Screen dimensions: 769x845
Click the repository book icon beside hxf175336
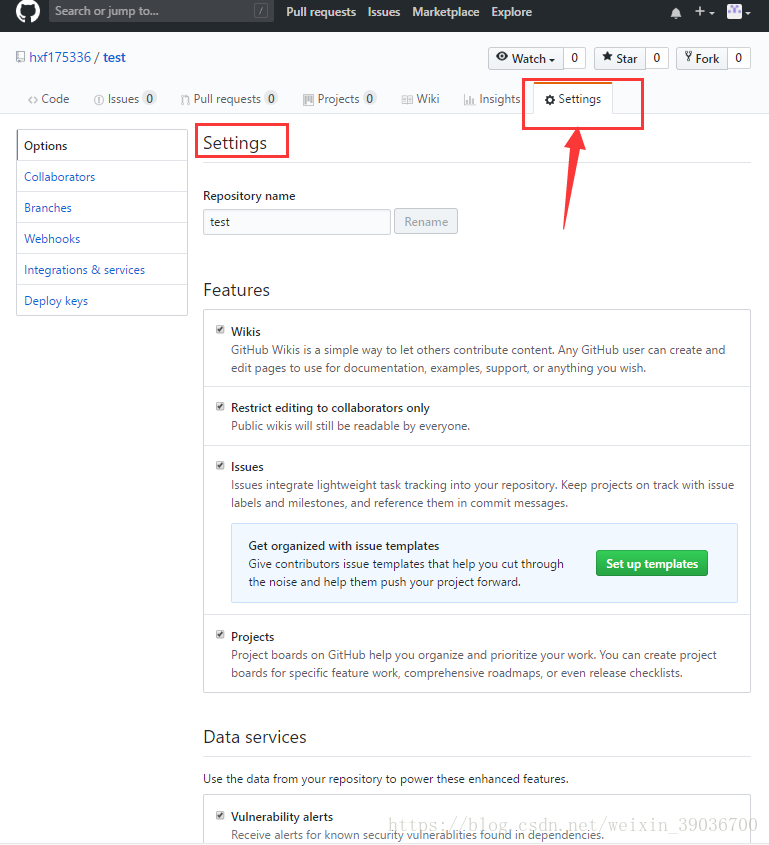pos(20,57)
